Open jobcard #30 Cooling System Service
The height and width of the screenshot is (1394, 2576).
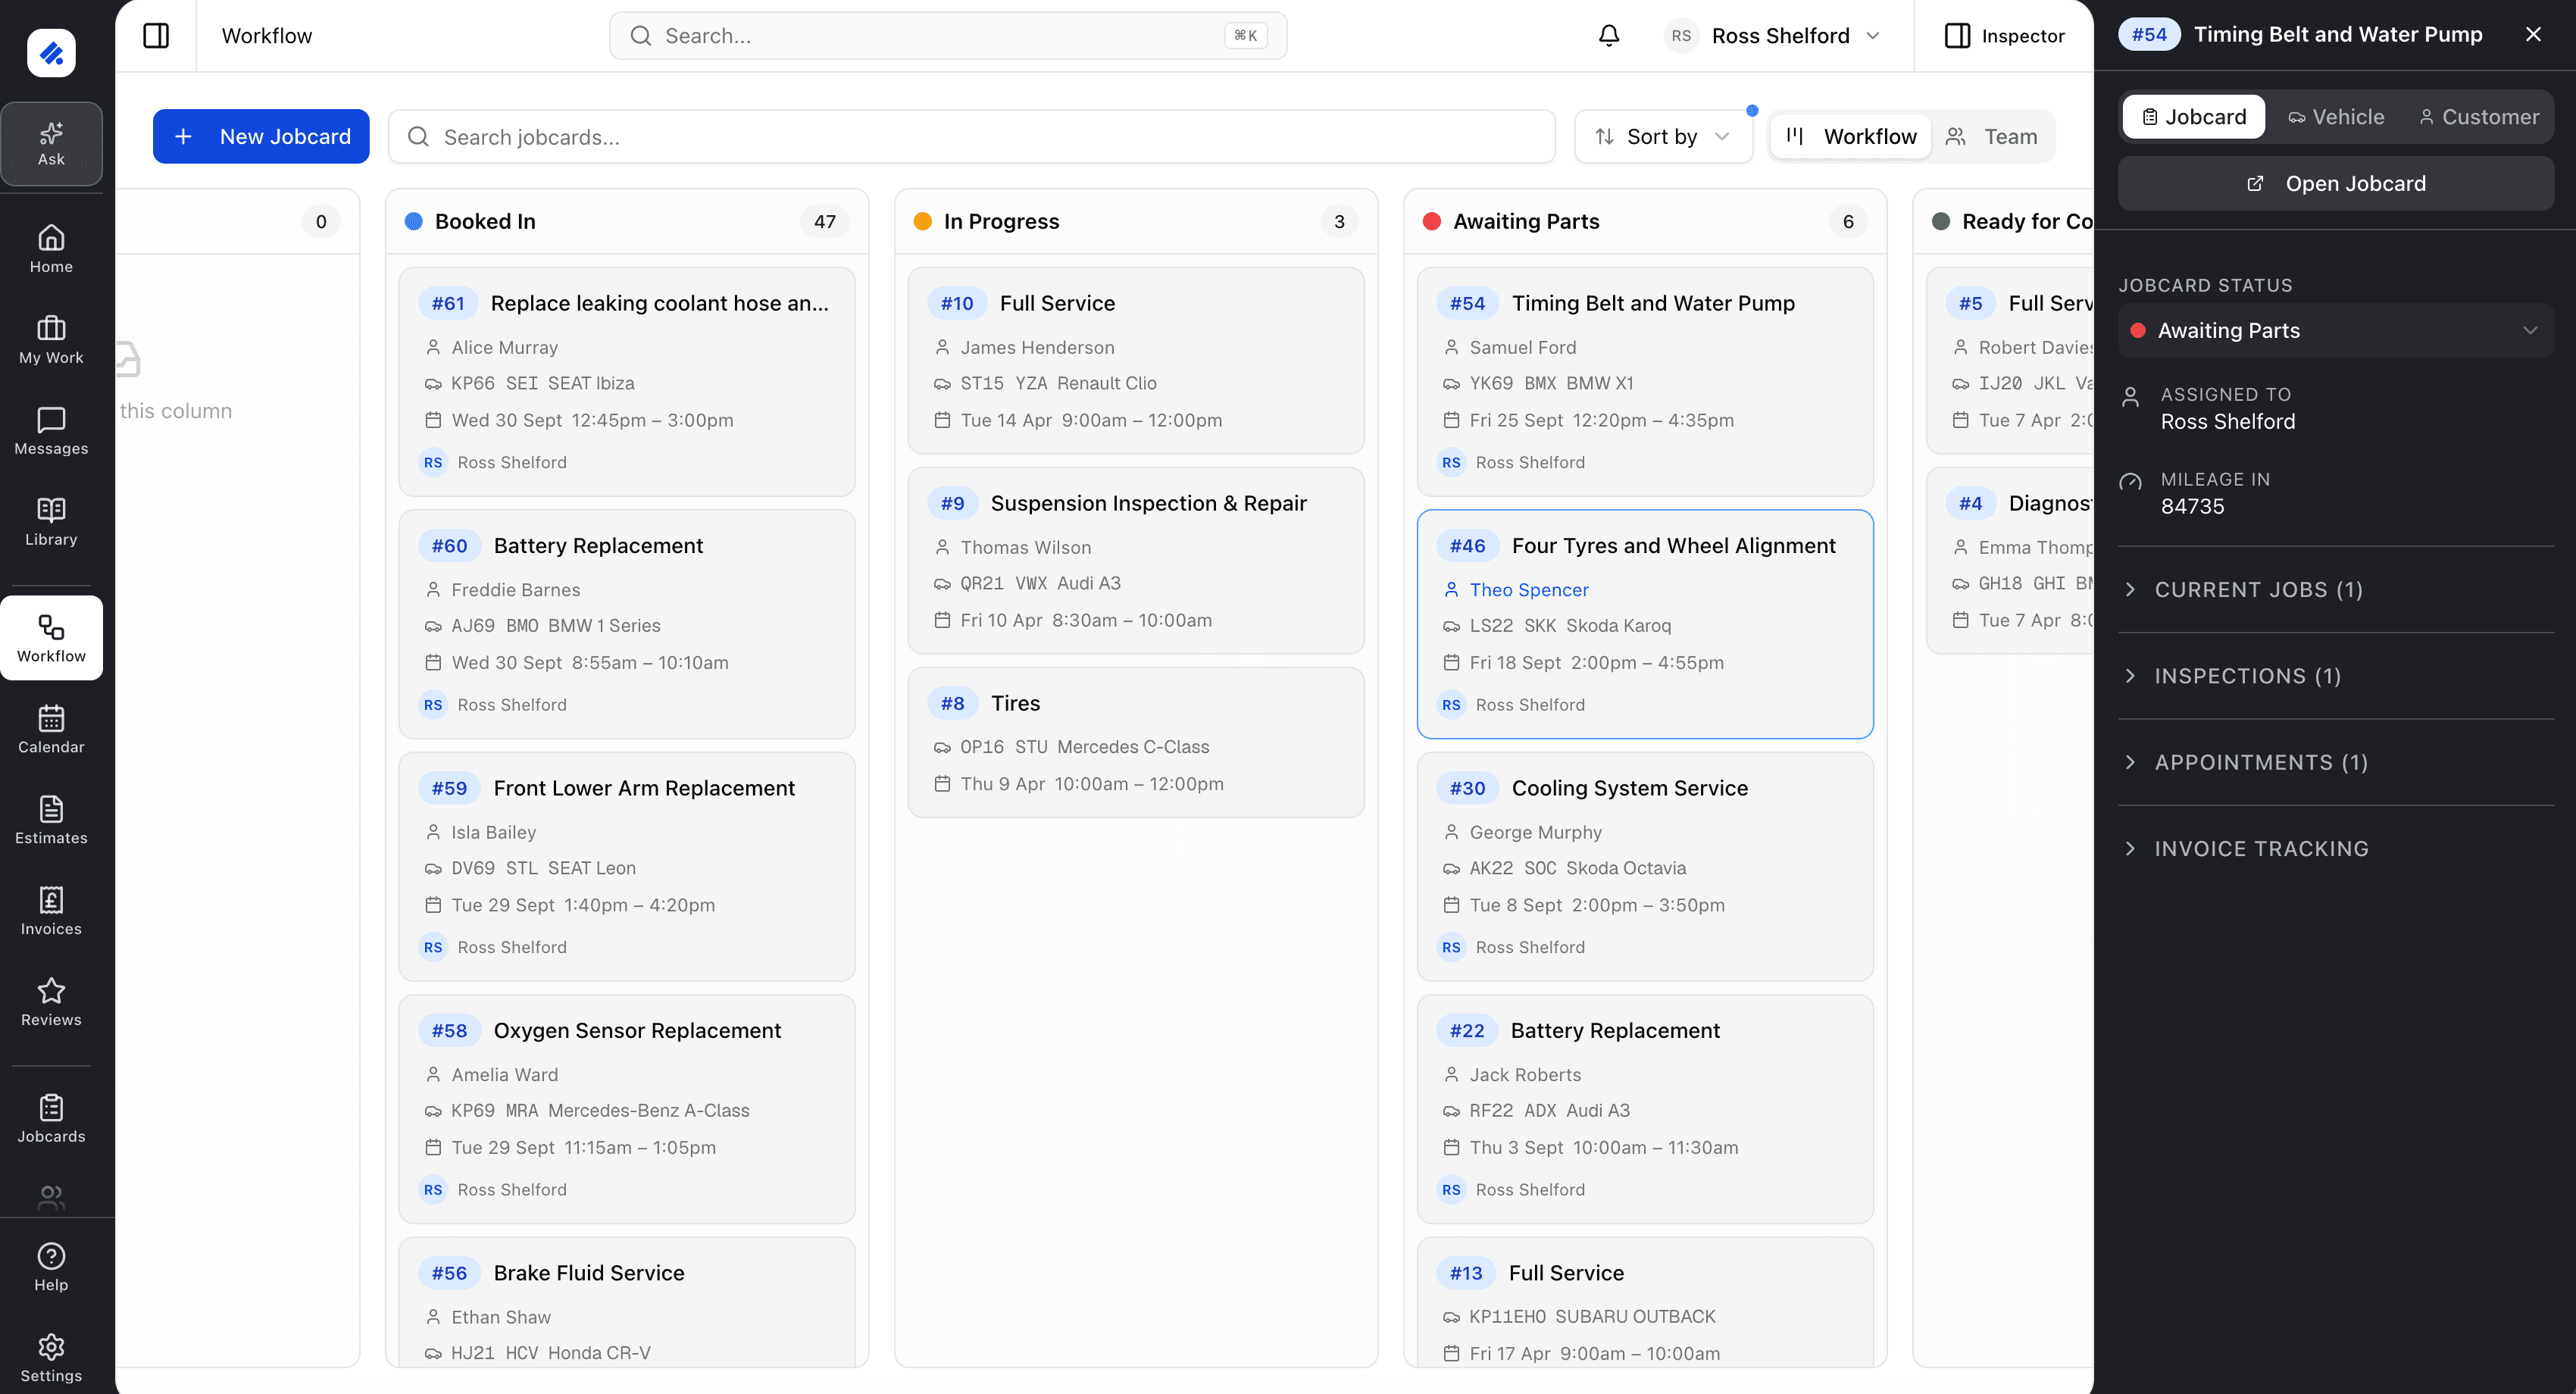(1645, 867)
